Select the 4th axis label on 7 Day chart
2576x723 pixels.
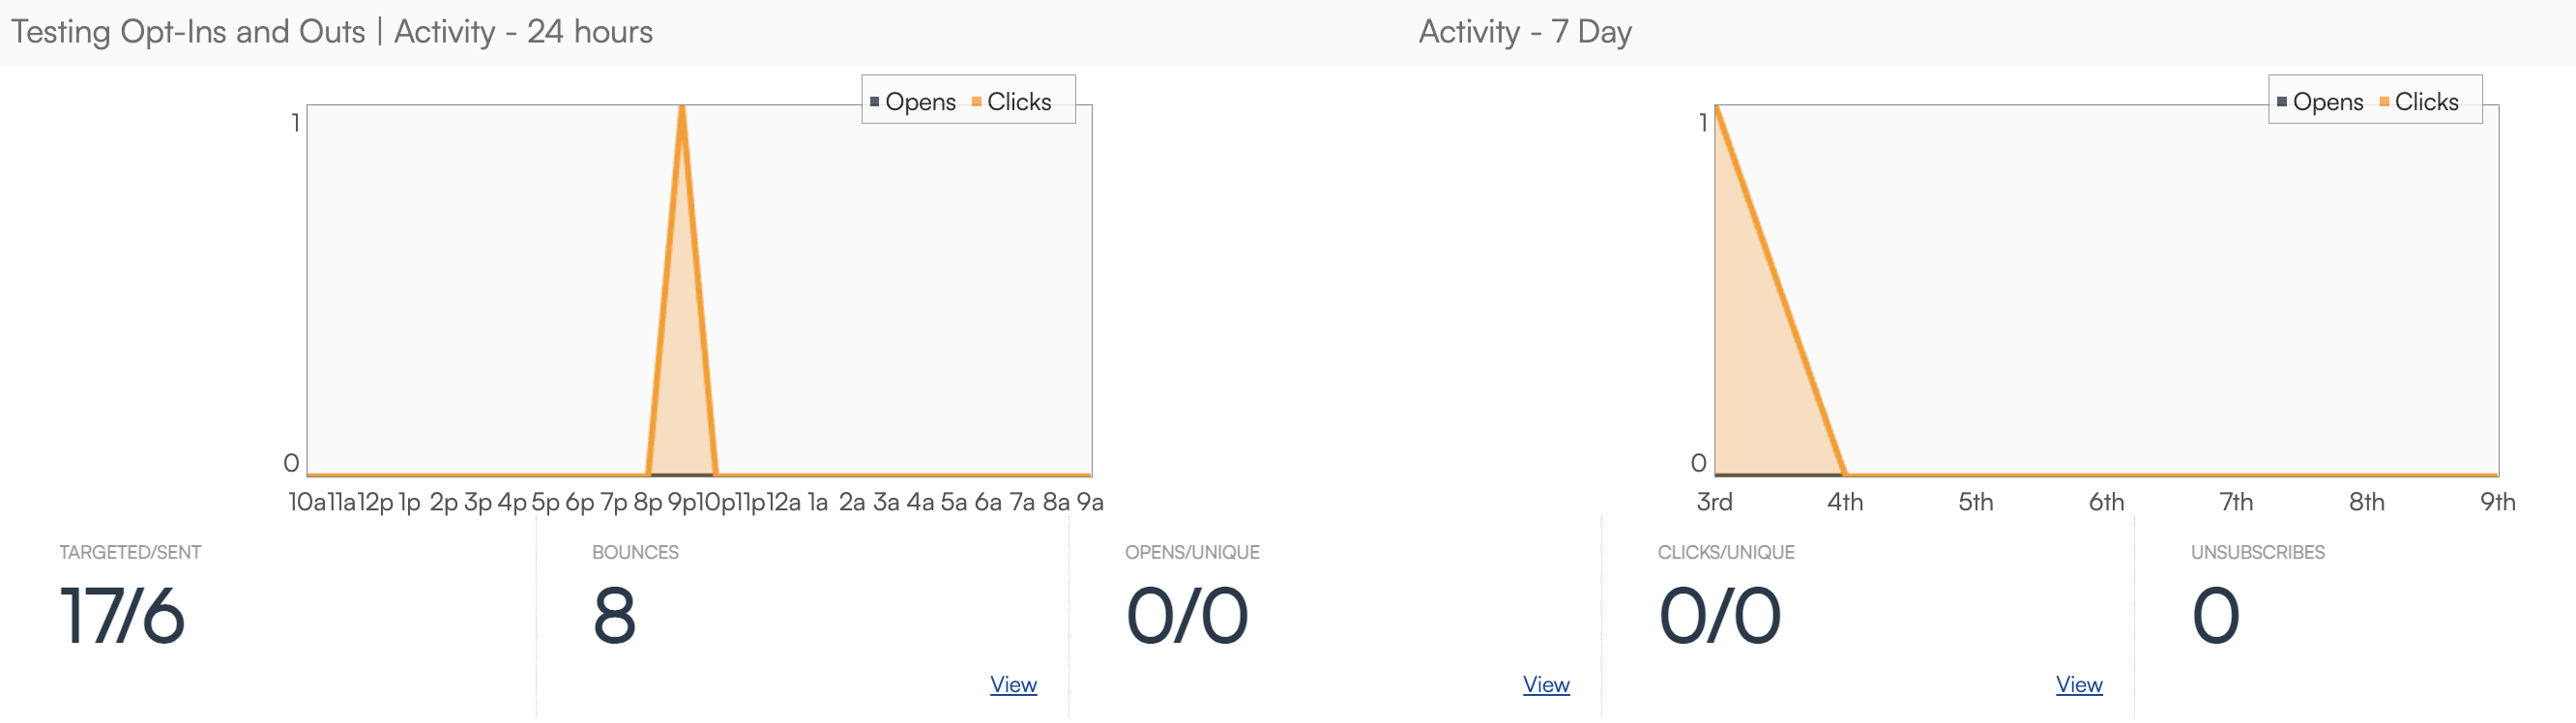(1845, 502)
